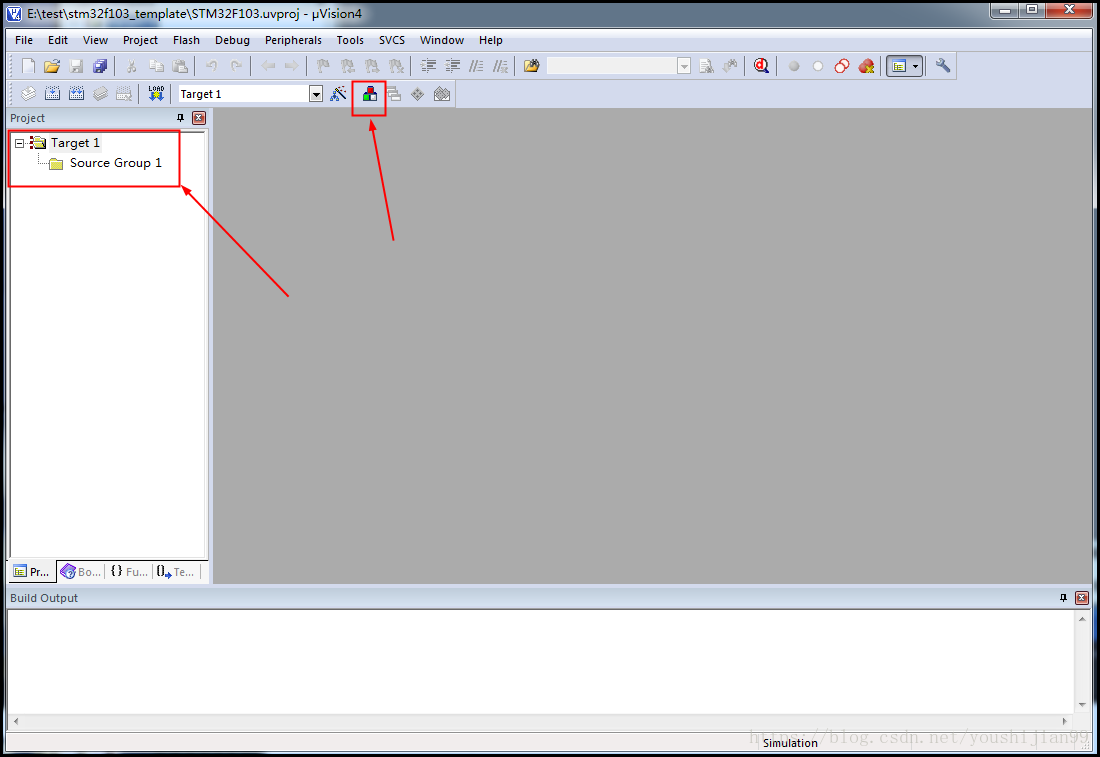
Task: Select the Target 1 tree item
Action: click(75, 143)
